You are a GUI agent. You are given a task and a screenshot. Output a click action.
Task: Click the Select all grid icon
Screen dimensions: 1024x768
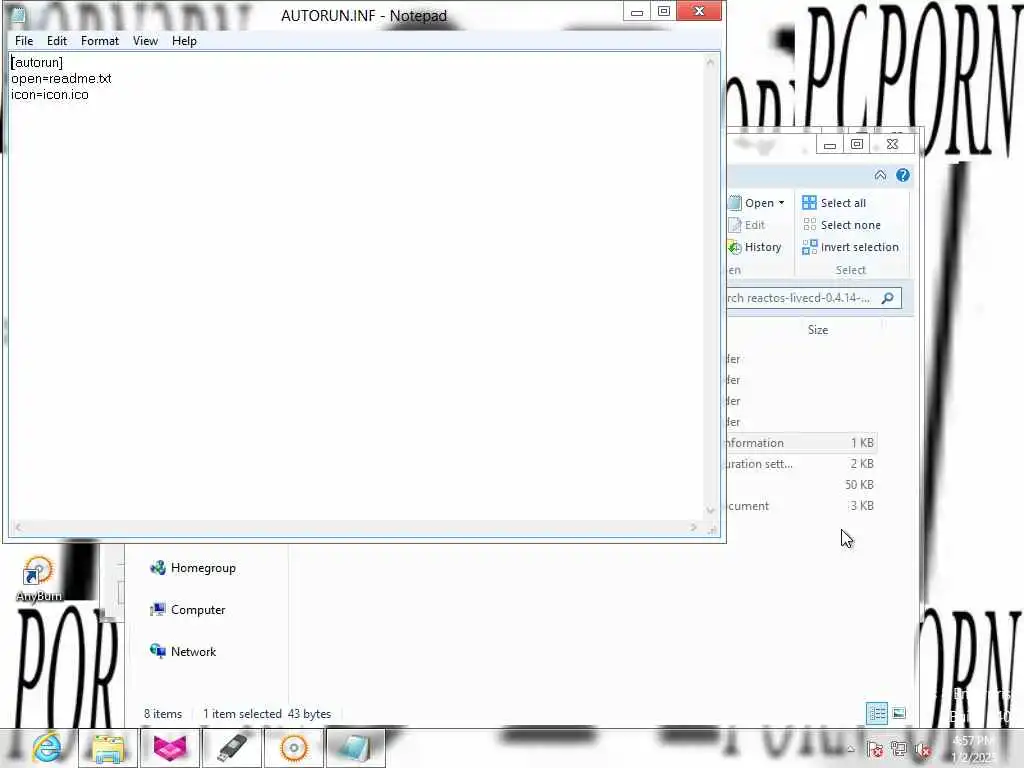[x=809, y=202]
